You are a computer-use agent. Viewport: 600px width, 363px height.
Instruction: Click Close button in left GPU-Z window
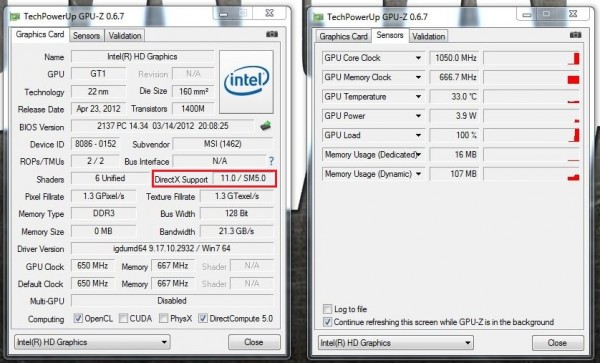tap(254, 342)
